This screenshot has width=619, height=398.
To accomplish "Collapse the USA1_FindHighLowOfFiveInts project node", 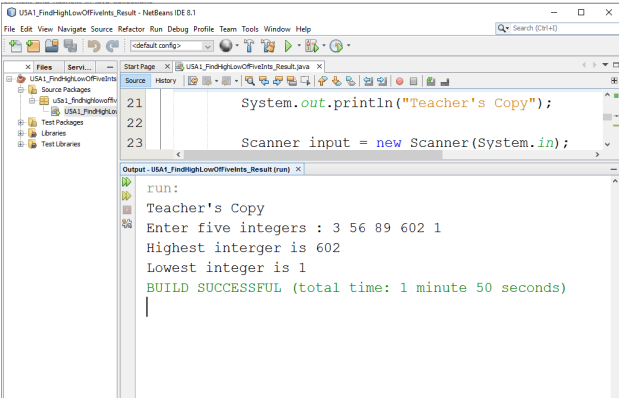I will [9, 79].
